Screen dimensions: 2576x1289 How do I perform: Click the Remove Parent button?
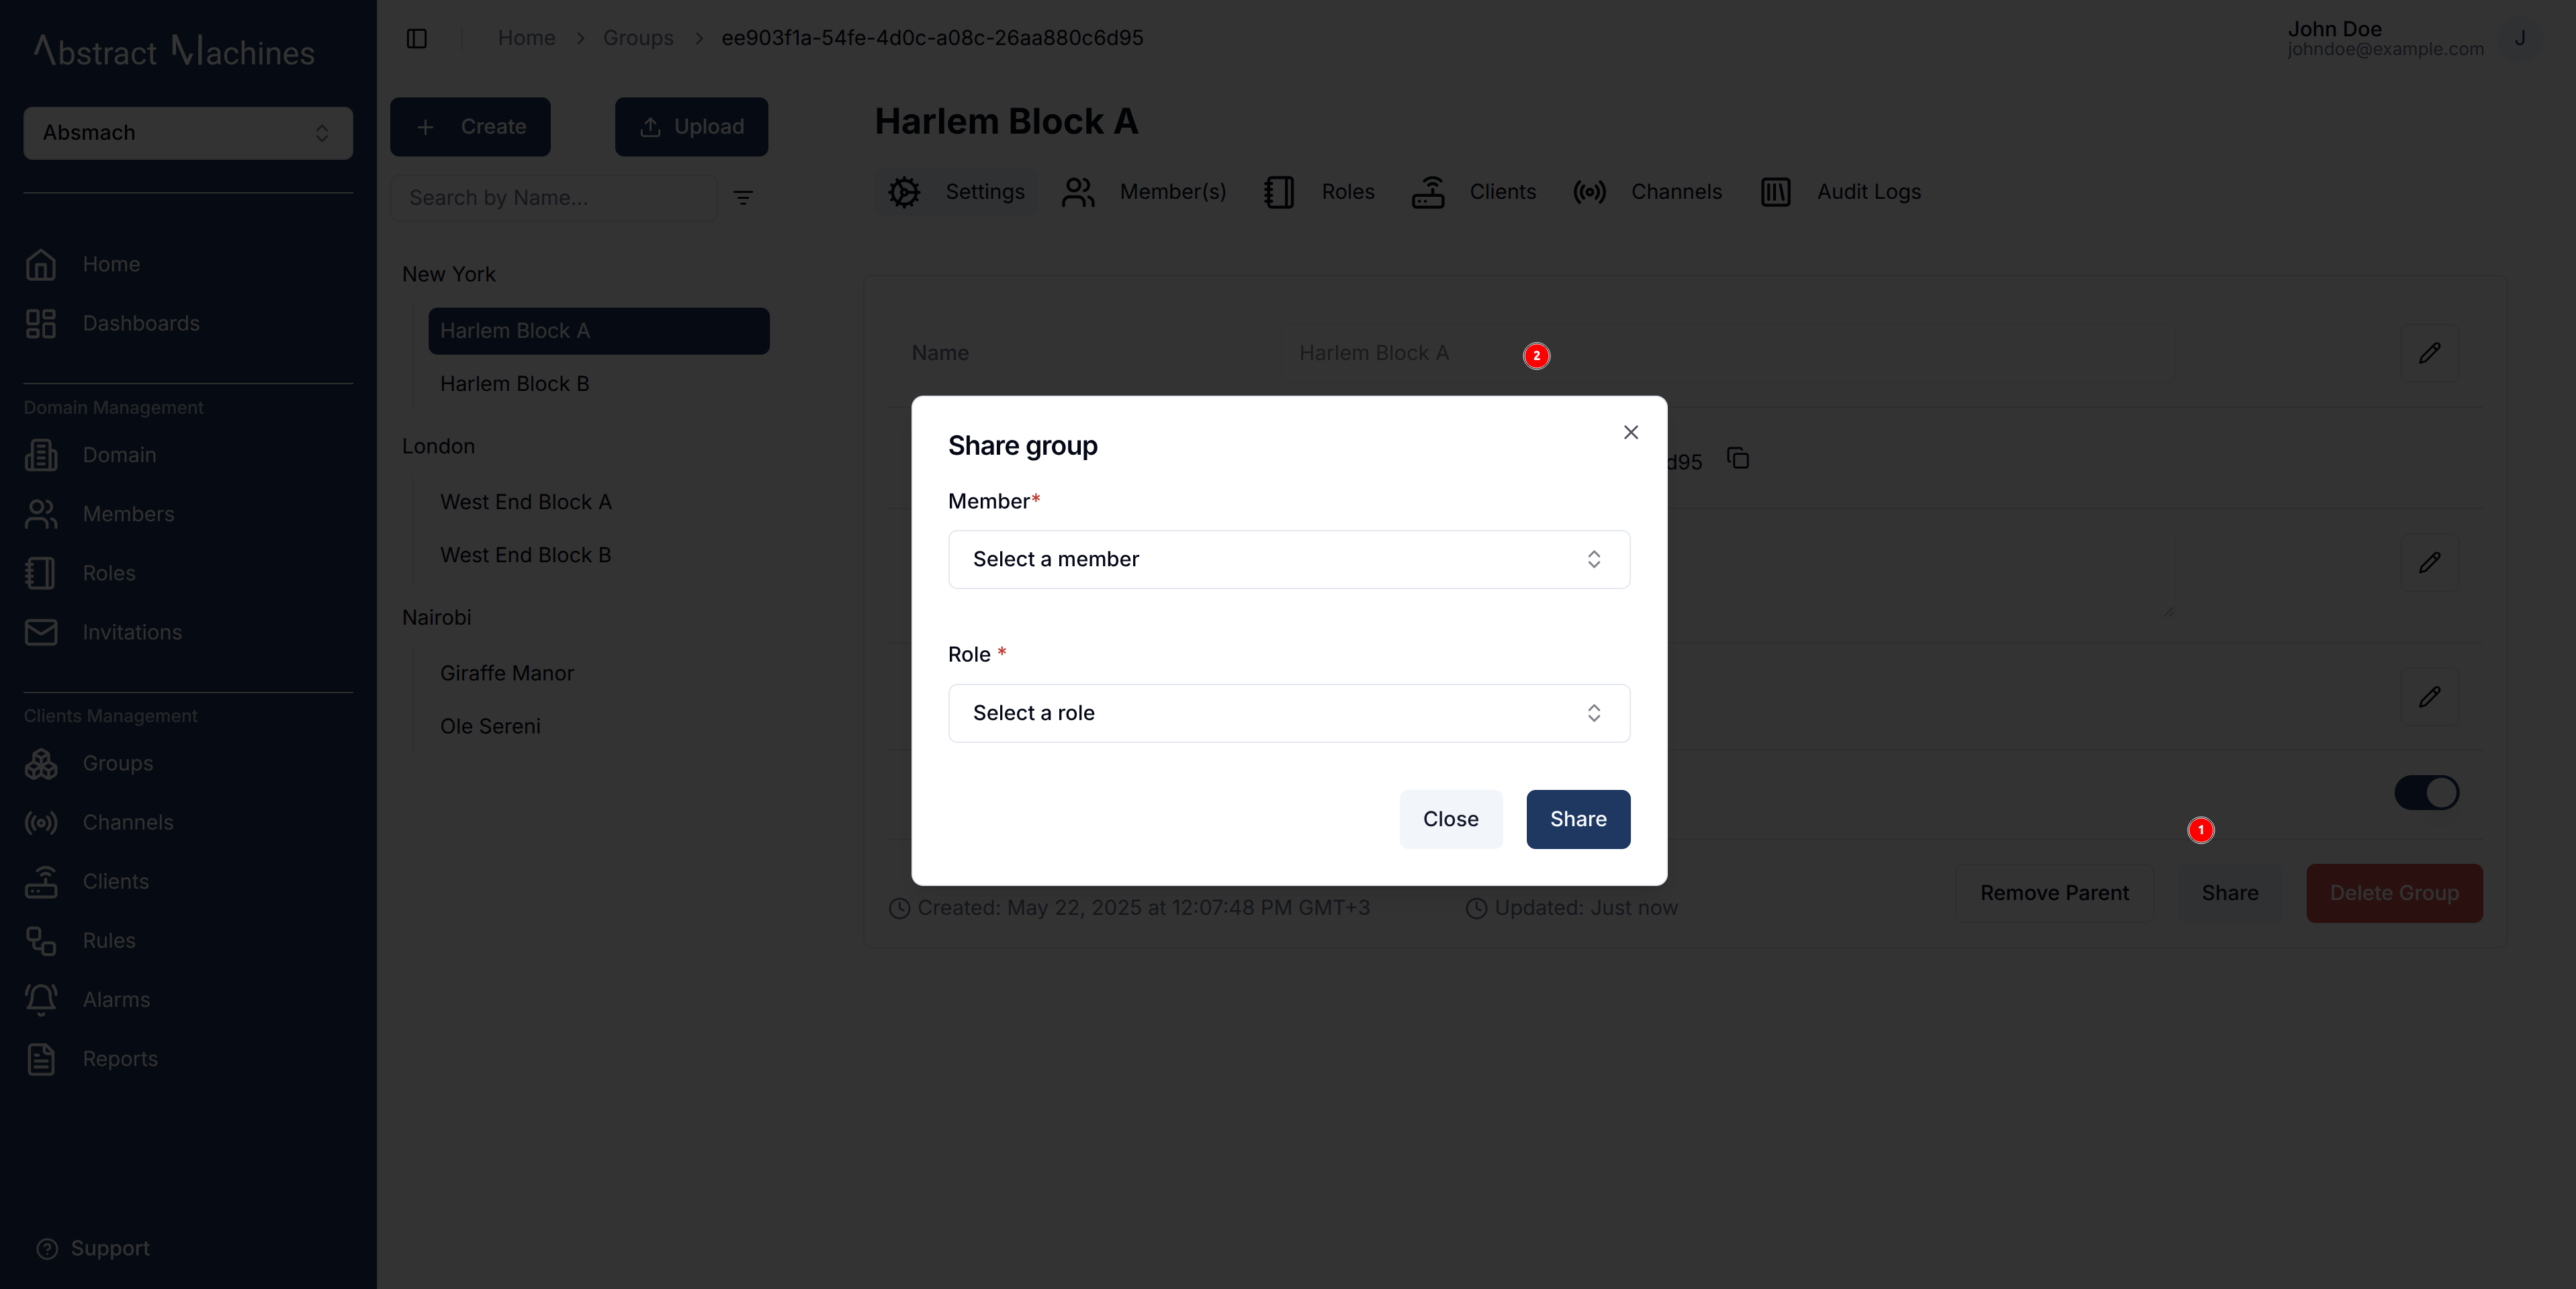click(x=2054, y=893)
